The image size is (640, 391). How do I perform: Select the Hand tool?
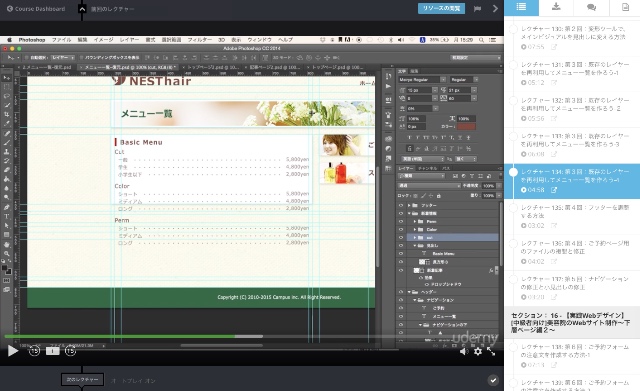[7, 244]
